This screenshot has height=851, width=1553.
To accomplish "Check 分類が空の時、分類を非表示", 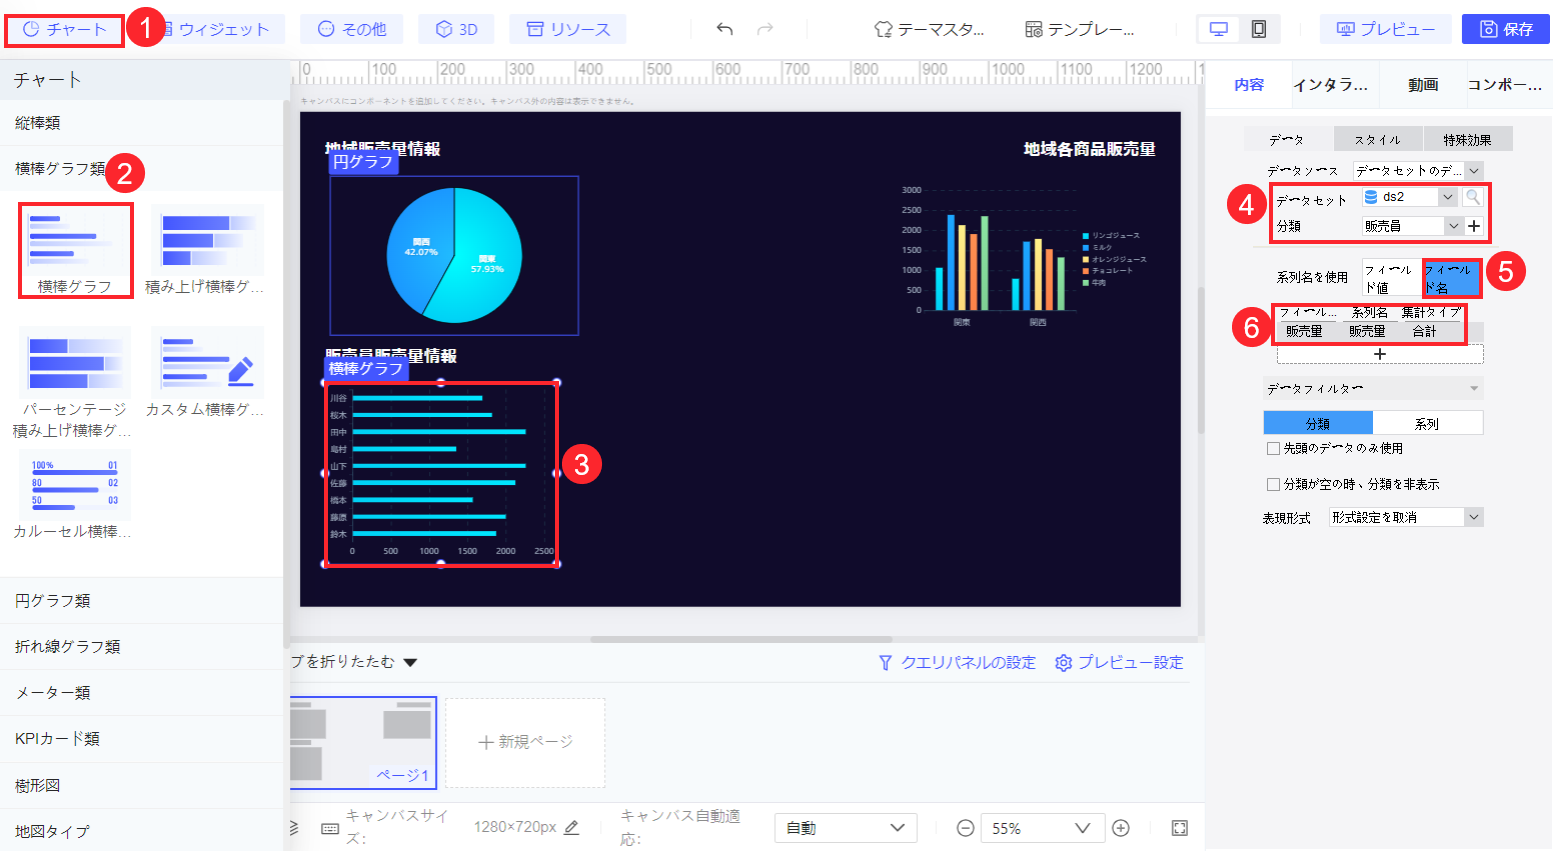I will [x=1273, y=484].
